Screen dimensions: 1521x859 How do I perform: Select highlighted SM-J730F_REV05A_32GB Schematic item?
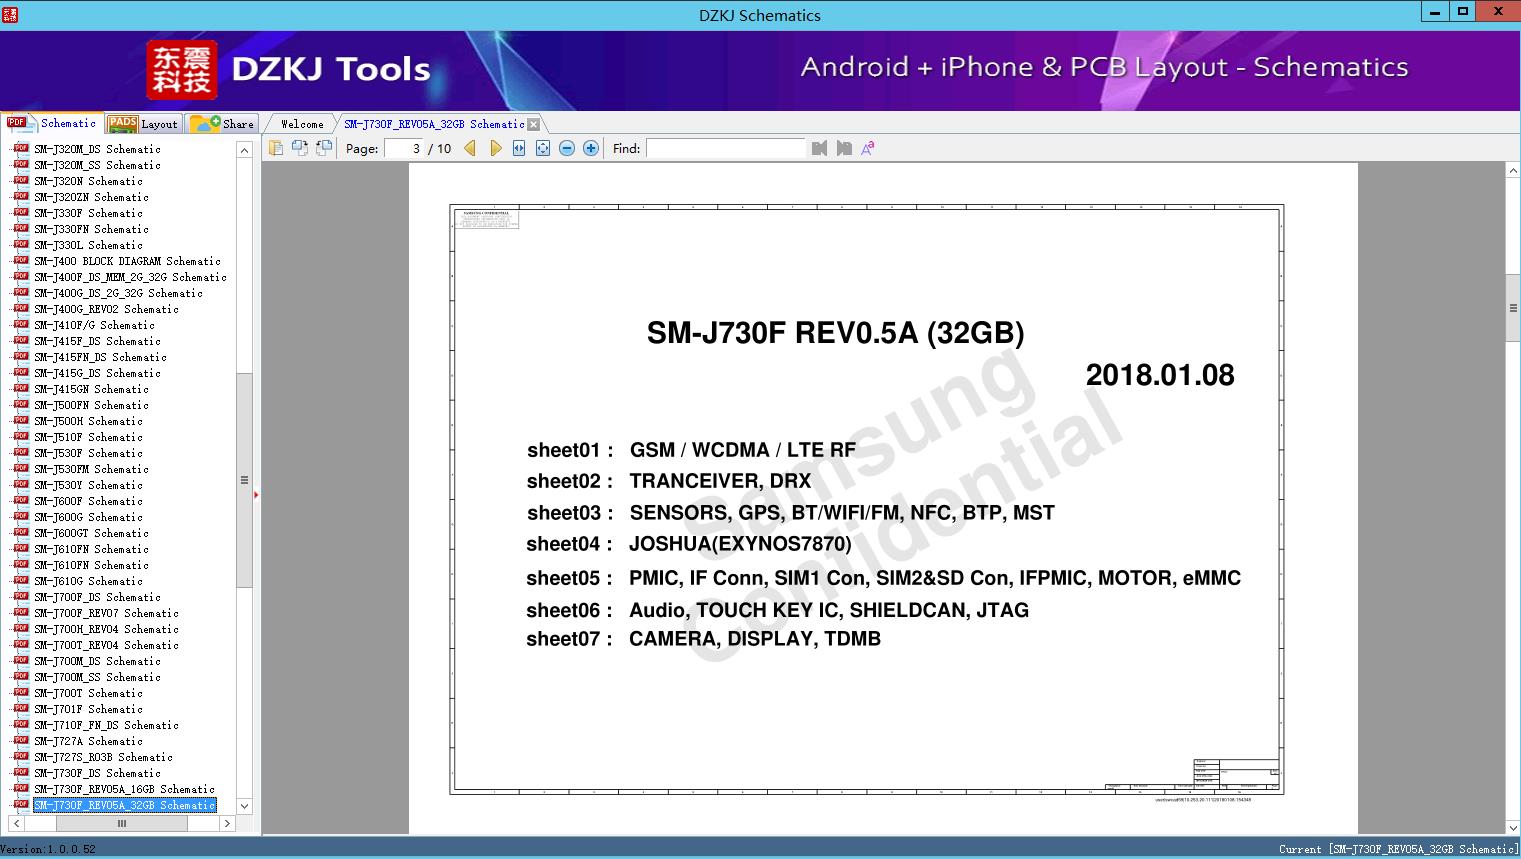124,805
